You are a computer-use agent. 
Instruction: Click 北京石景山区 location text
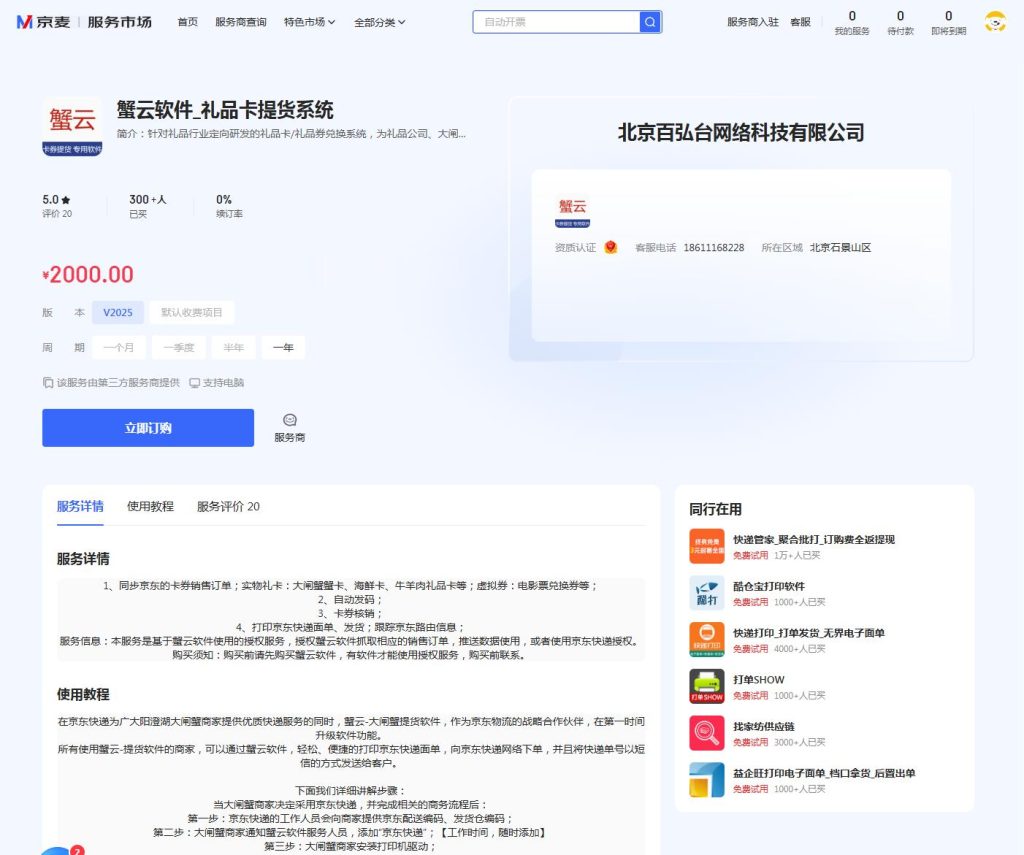point(840,248)
